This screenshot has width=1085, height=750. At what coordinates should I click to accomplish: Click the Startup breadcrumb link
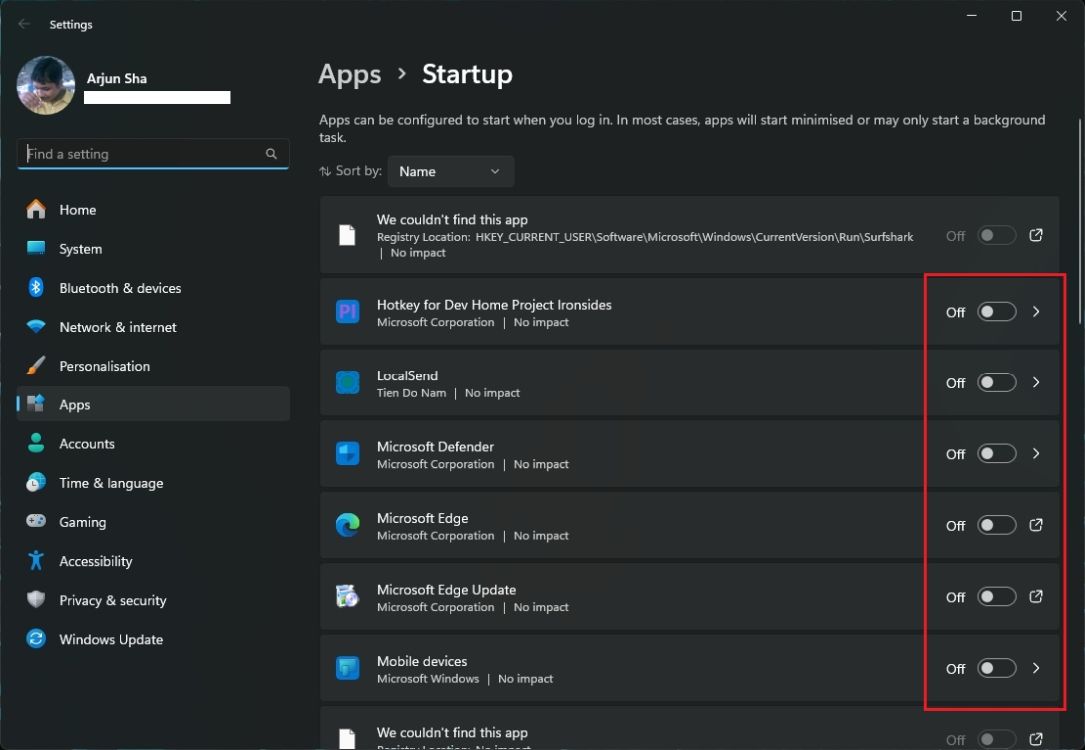pyautogui.click(x=467, y=74)
